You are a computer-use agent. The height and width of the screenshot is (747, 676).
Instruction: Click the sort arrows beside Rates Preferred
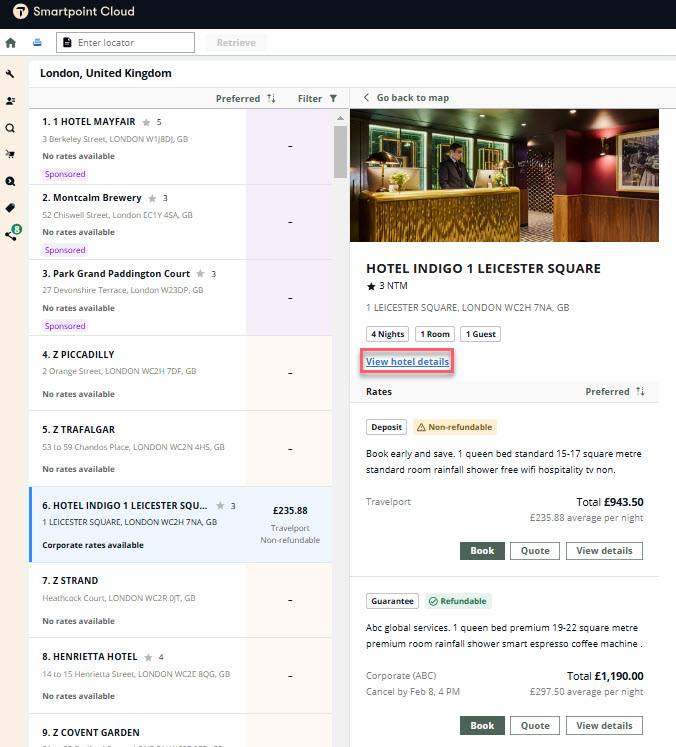pos(640,392)
